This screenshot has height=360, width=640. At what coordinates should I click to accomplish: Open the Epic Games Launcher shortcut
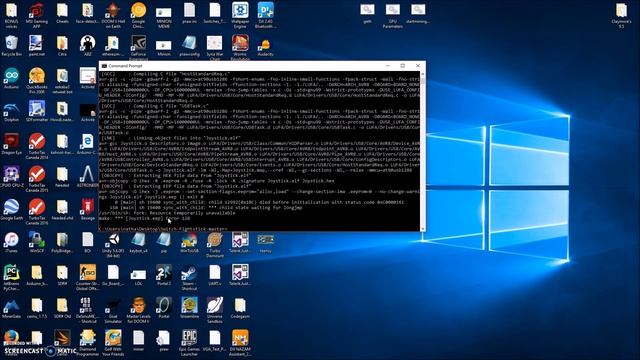(x=189, y=343)
